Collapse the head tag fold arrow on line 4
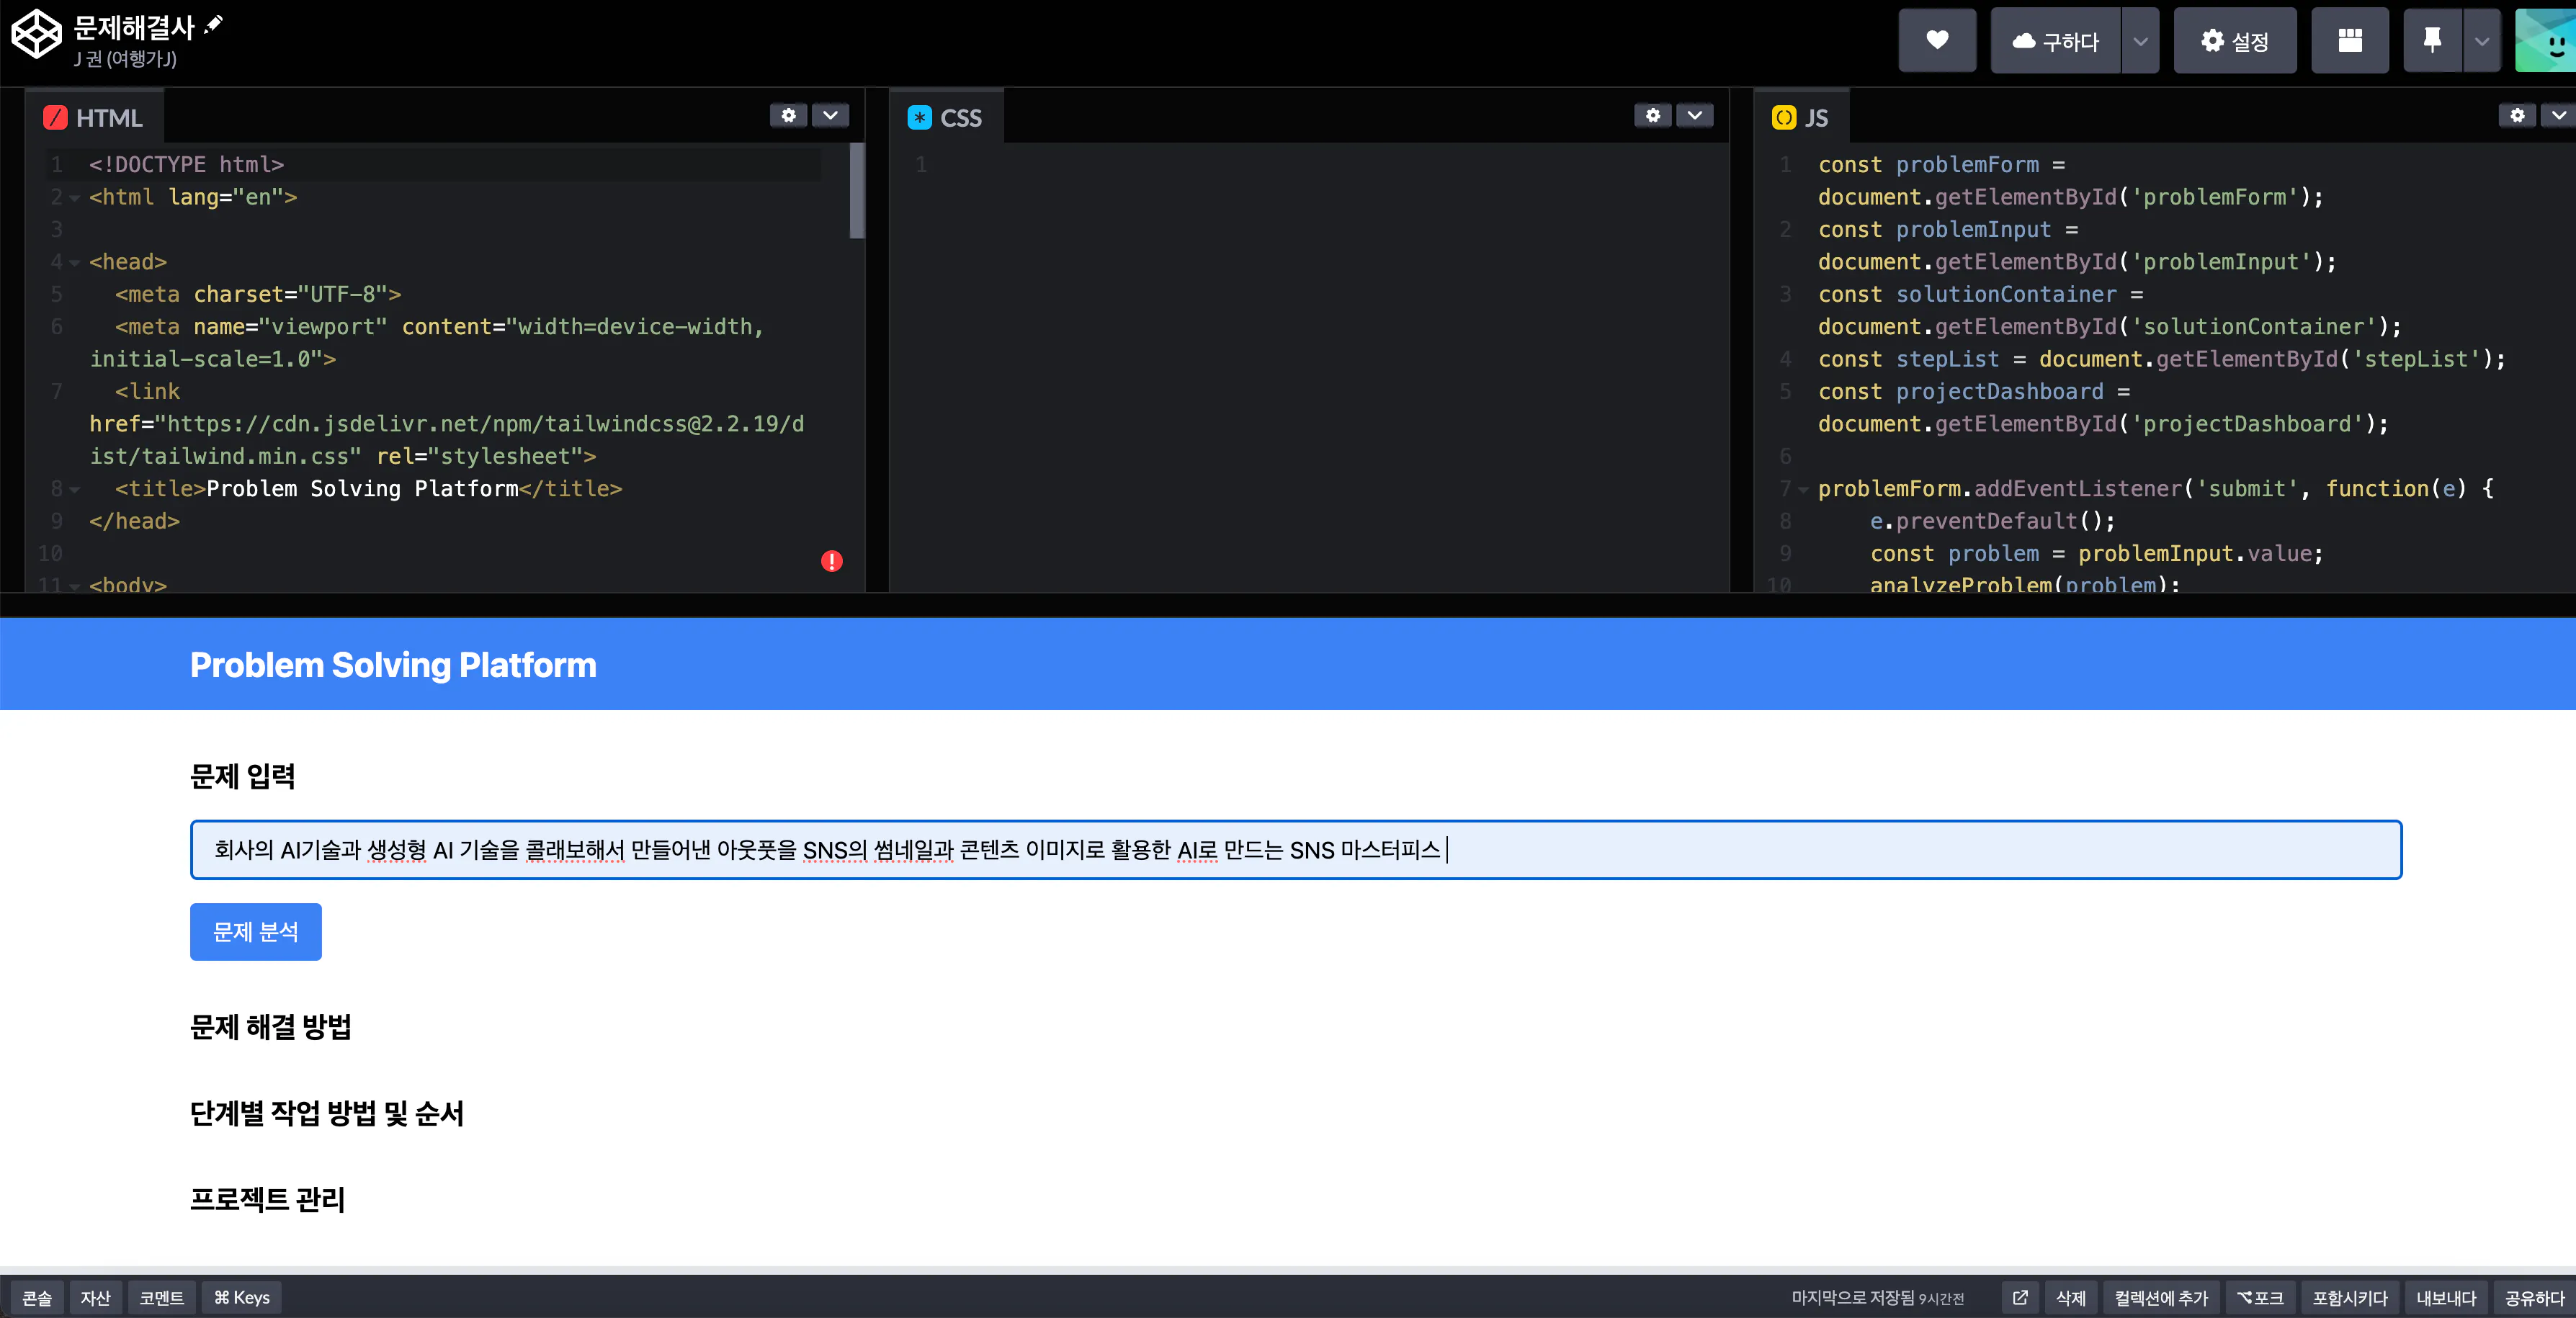The image size is (2576, 1318). coord(74,263)
